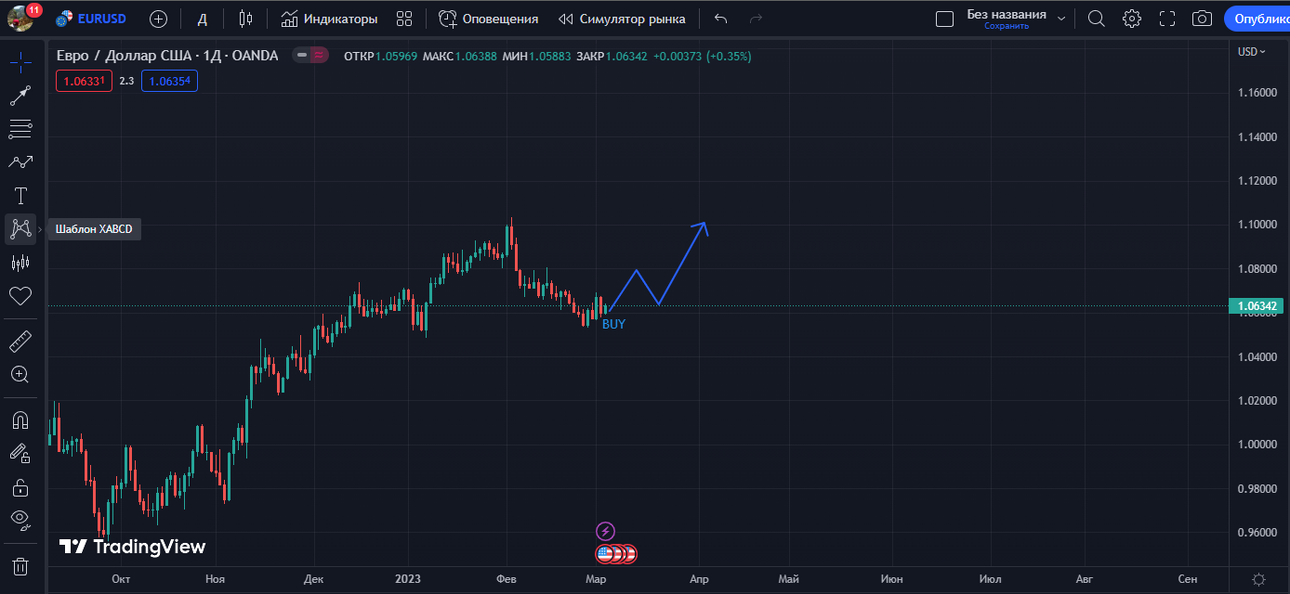1290x594 pixels.
Task: Select the chart layout square icon
Action: [944, 19]
